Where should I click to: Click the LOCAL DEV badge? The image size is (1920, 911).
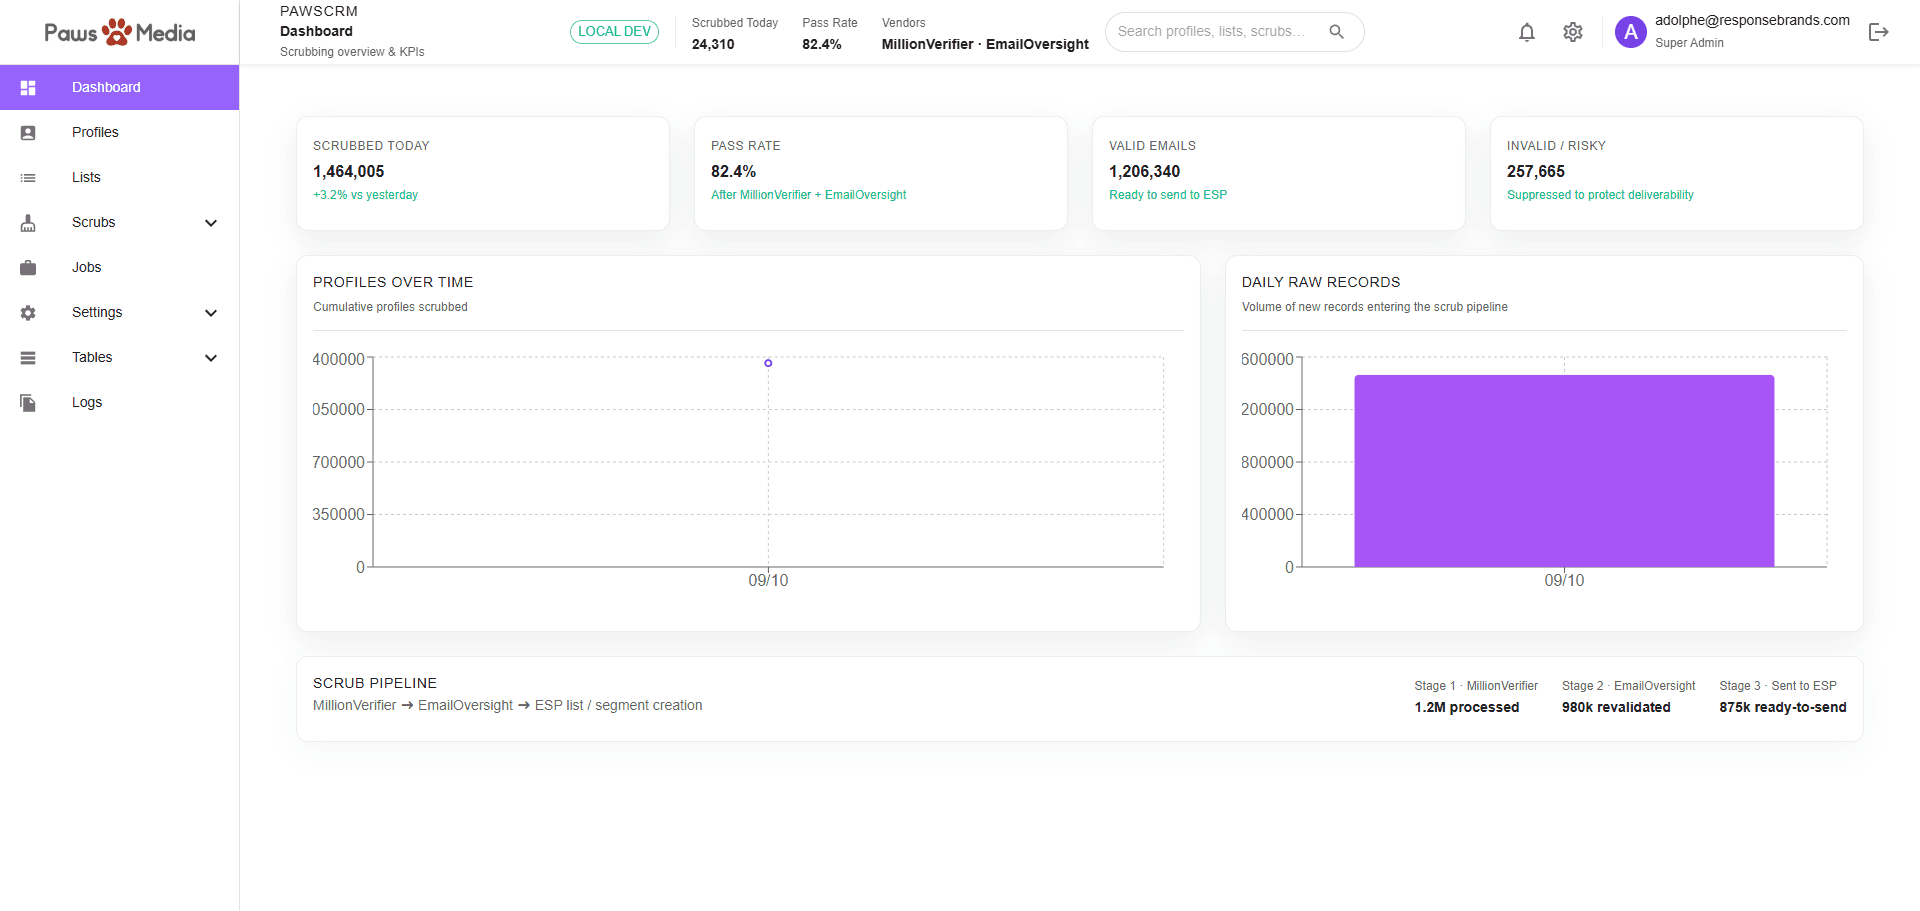tap(614, 31)
